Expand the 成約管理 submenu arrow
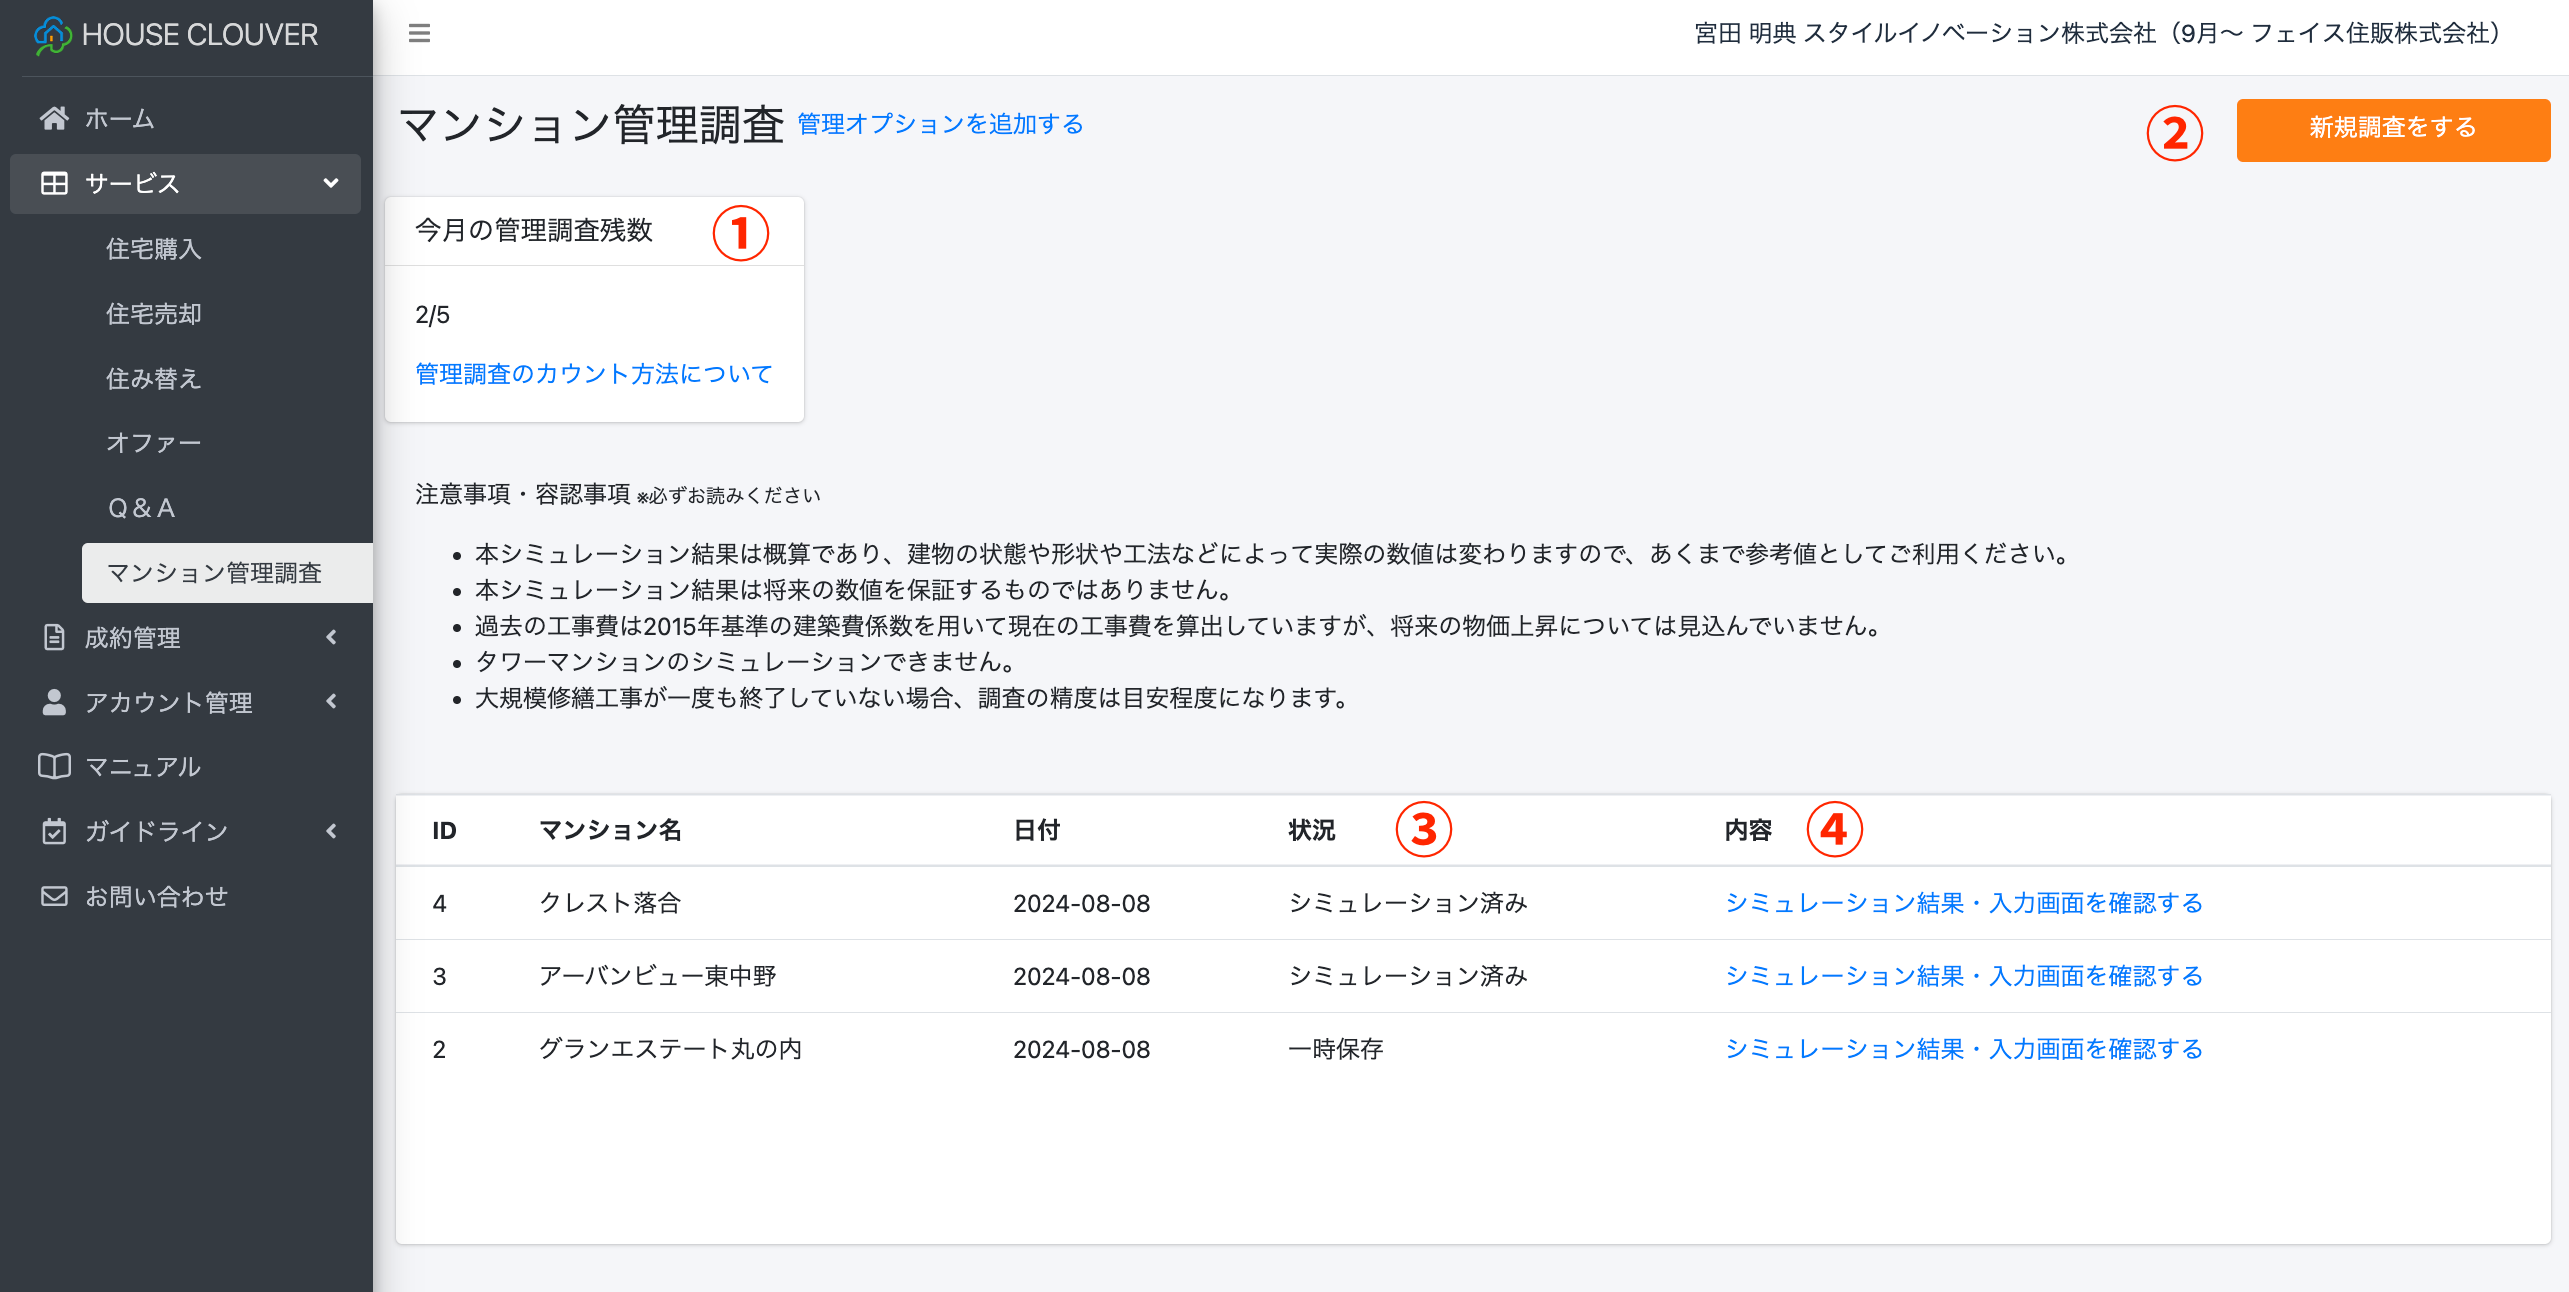The height and width of the screenshot is (1292, 2569). click(x=331, y=638)
